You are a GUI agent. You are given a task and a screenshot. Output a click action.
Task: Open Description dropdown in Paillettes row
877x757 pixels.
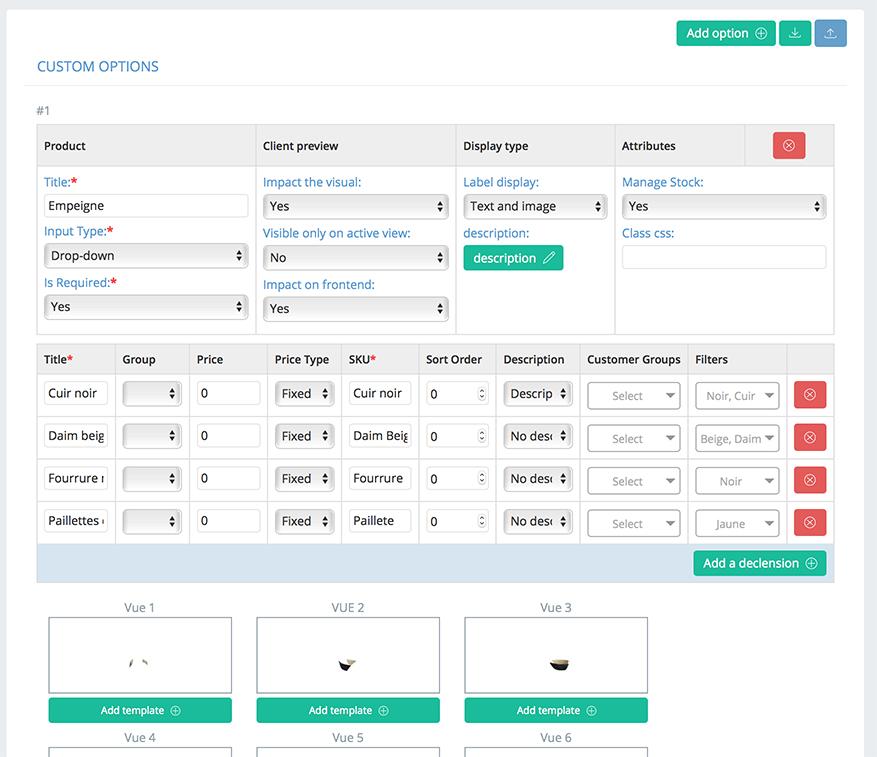[x=537, y=521]
